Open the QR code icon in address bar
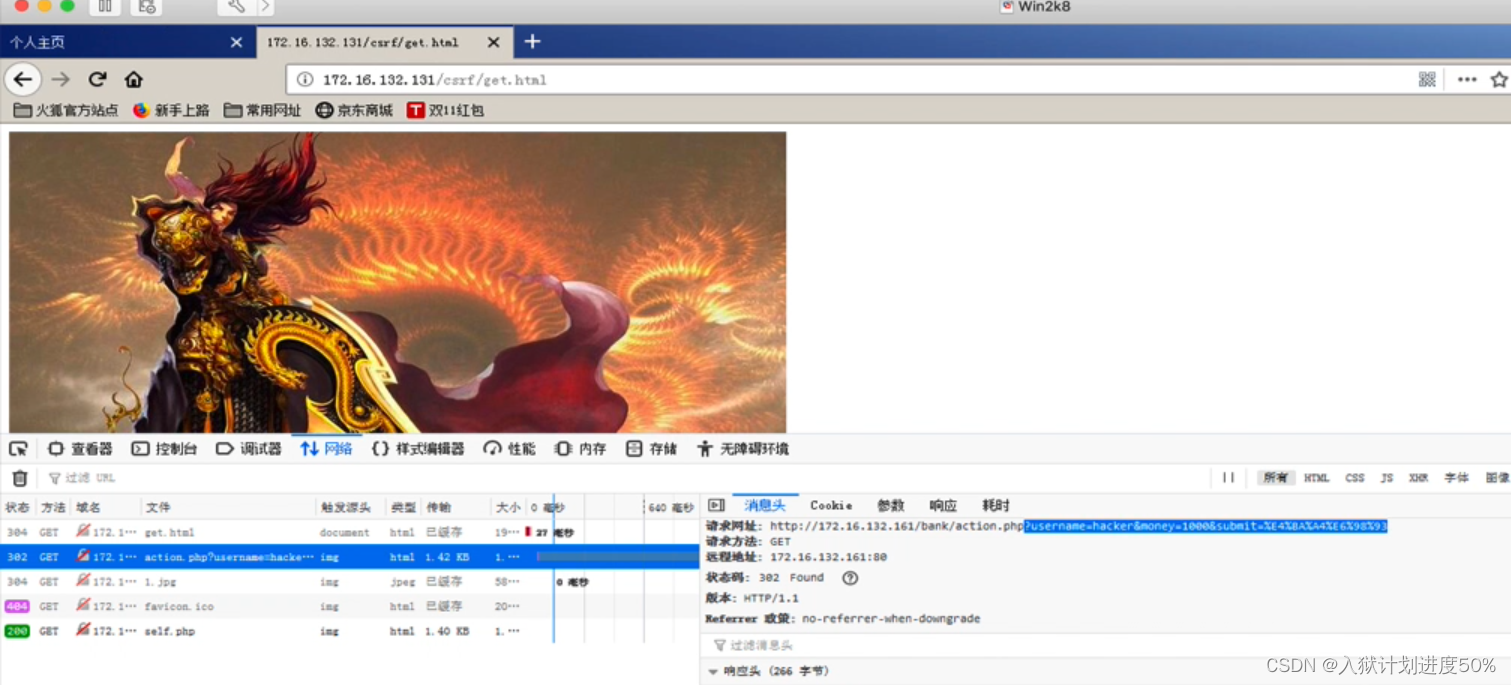 (1427, 79)
